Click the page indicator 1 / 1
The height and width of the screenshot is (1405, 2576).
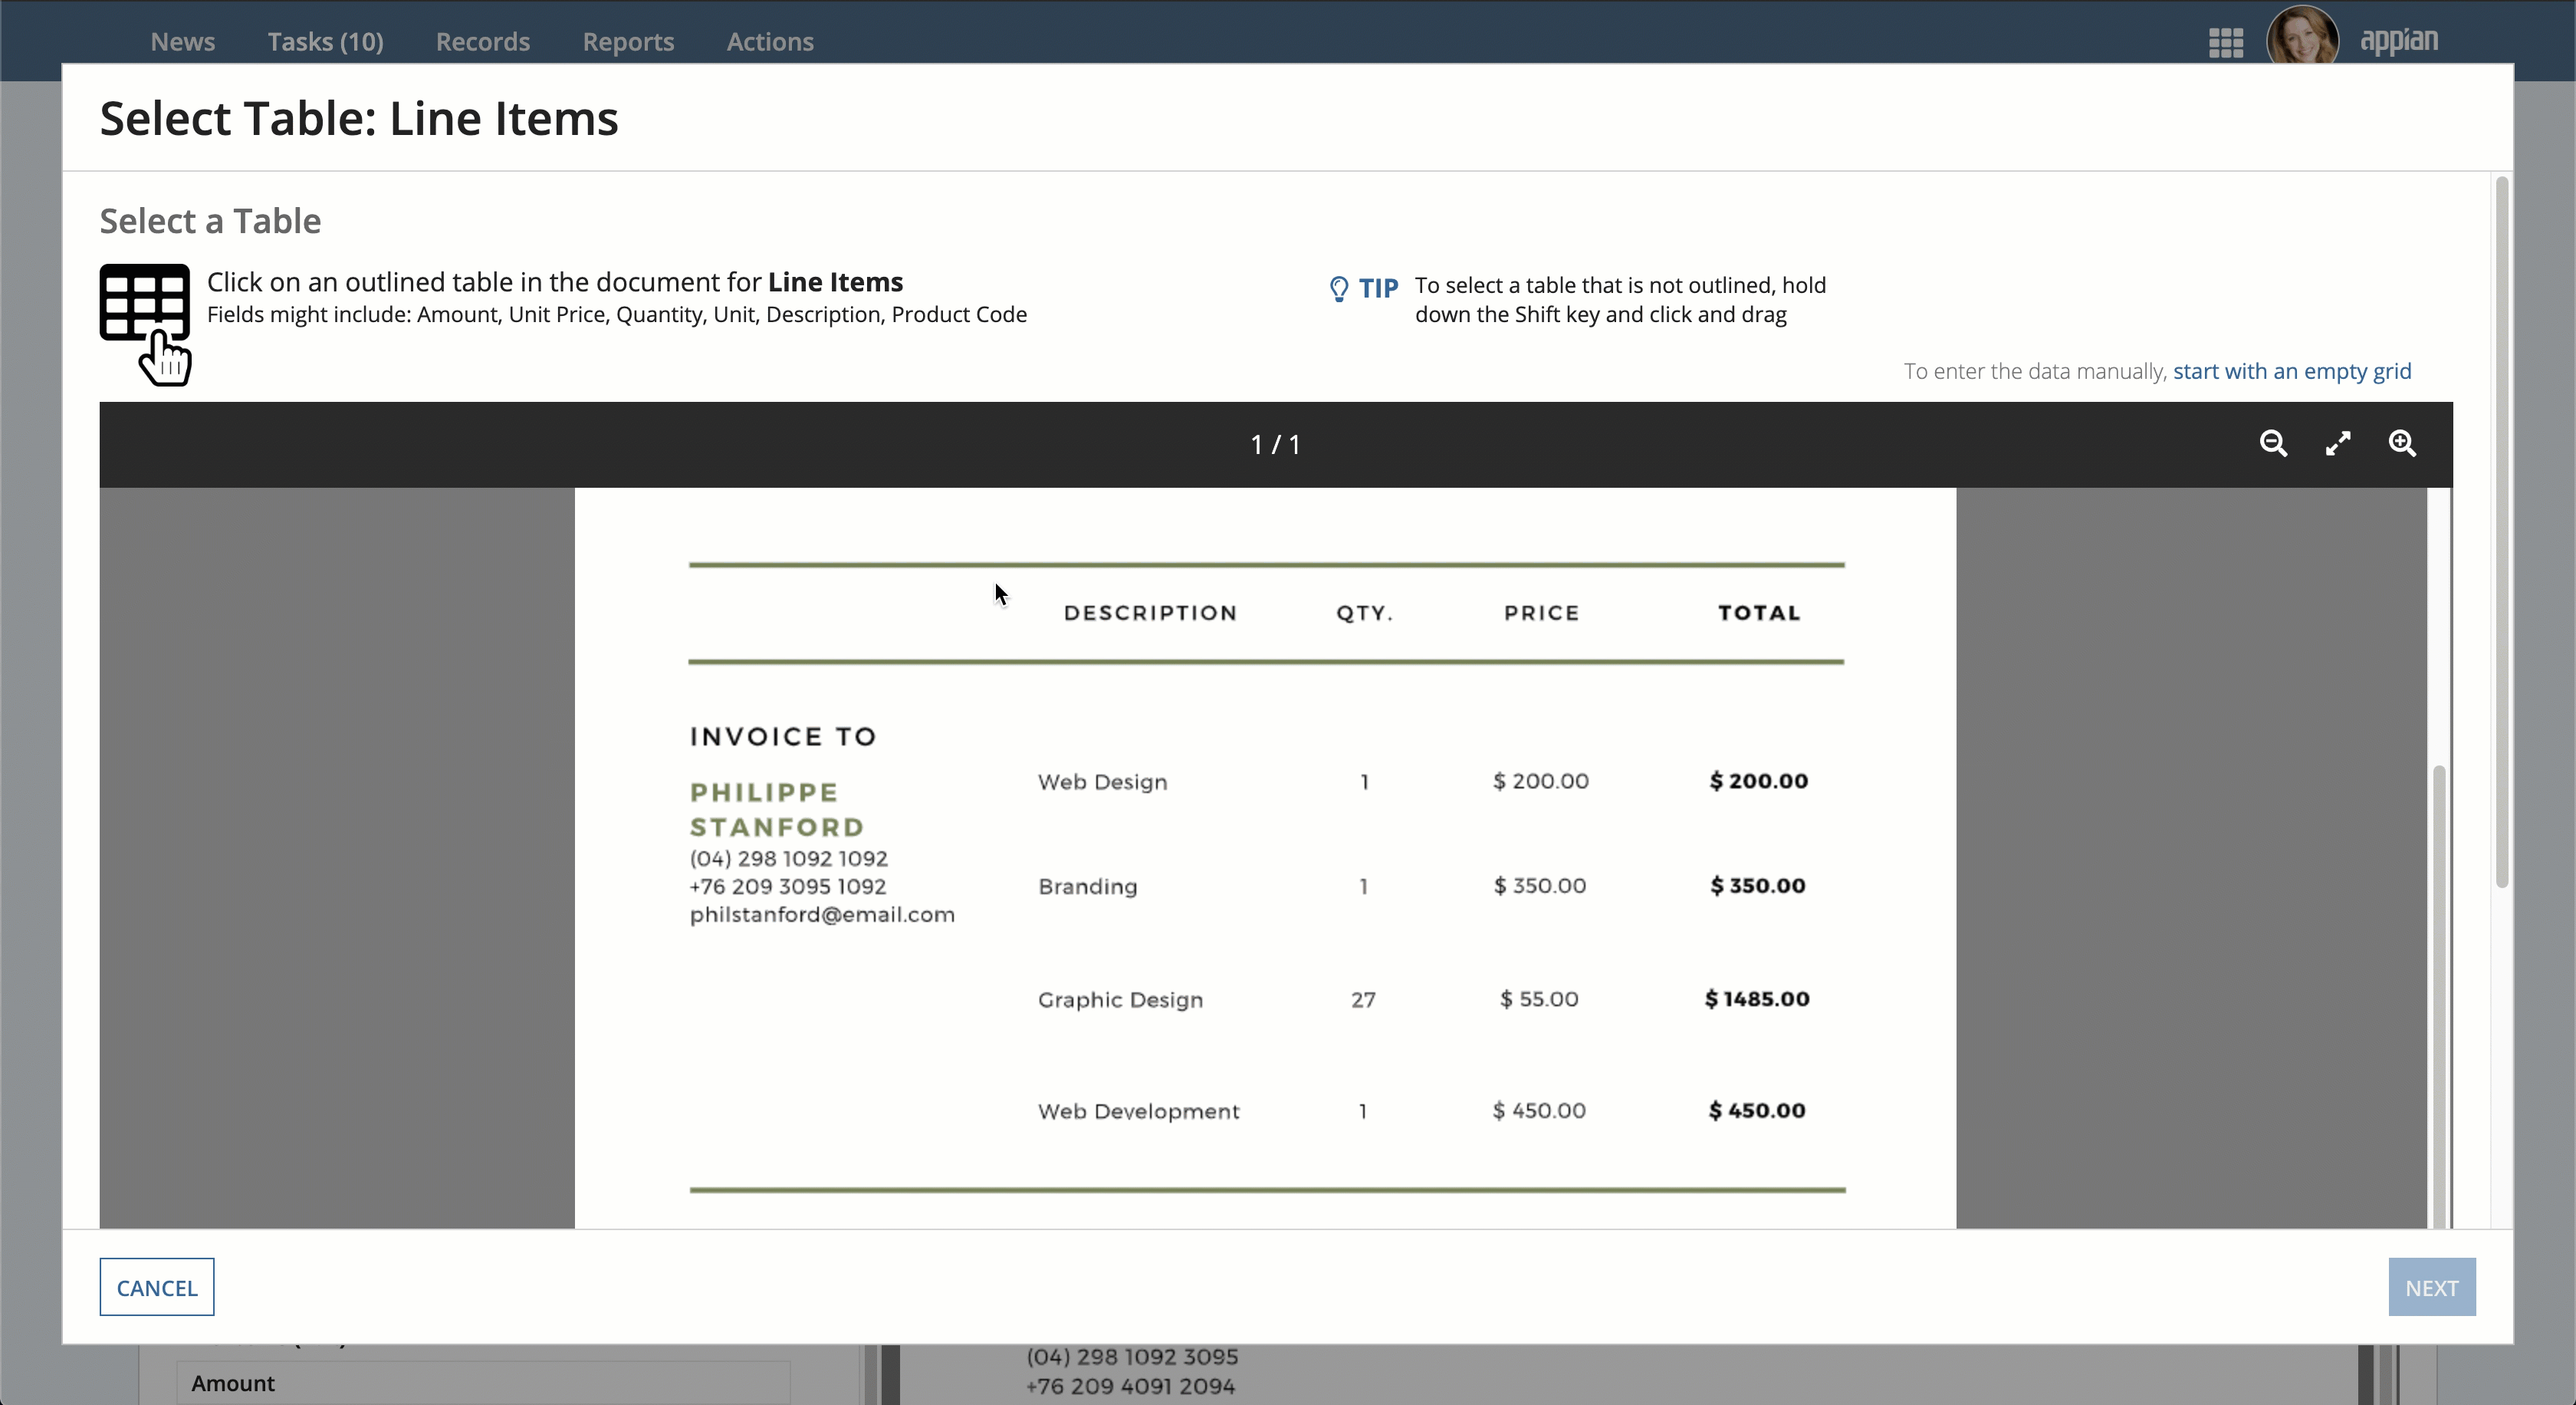coord(1276,444)
